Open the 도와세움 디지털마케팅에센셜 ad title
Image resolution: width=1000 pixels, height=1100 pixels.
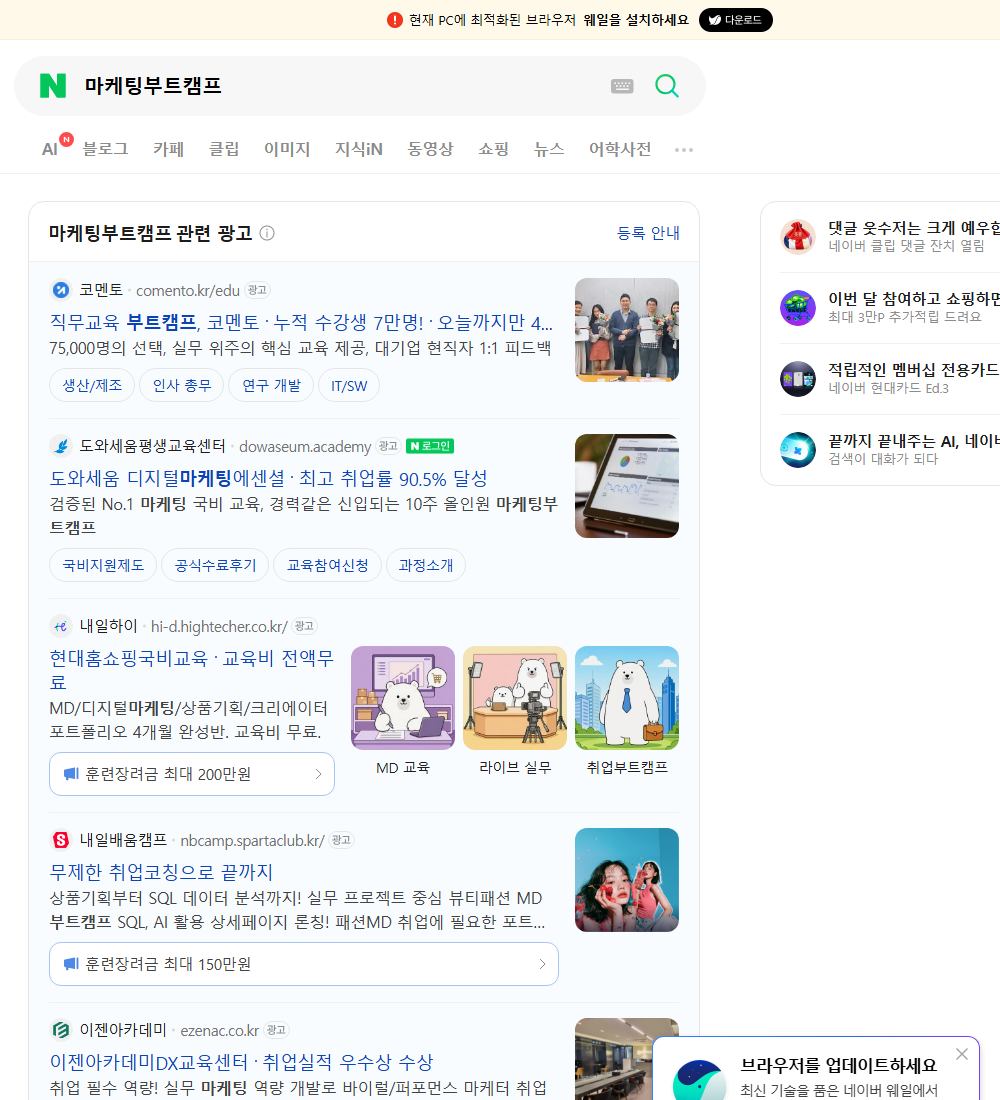pos(268,478)
